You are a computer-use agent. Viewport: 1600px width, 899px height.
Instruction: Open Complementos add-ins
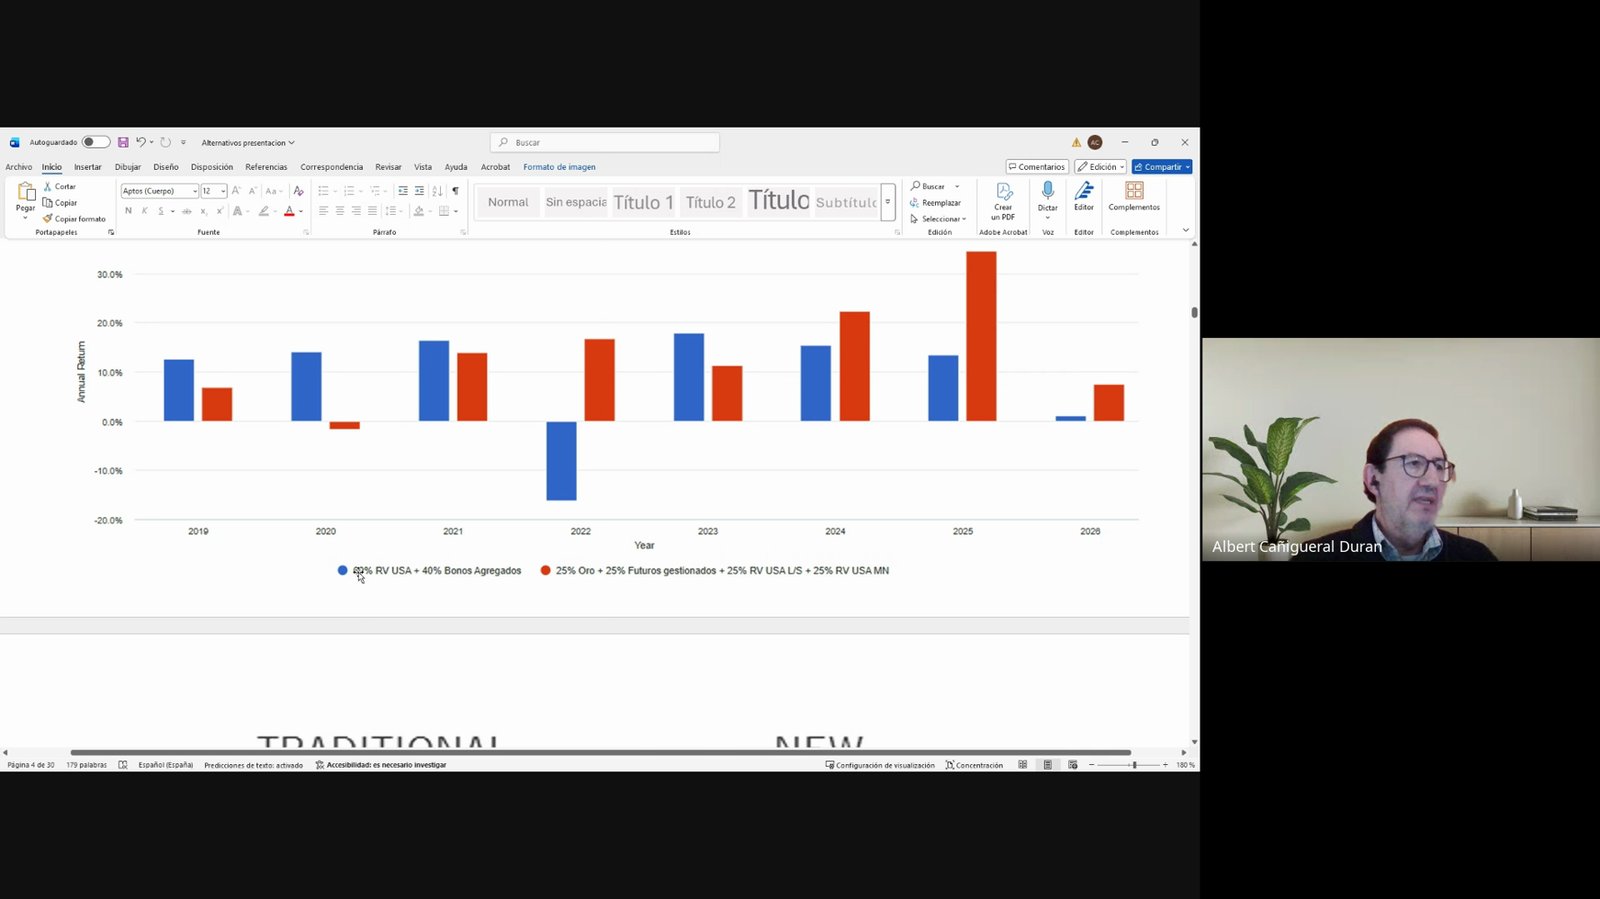point(1134,196)
